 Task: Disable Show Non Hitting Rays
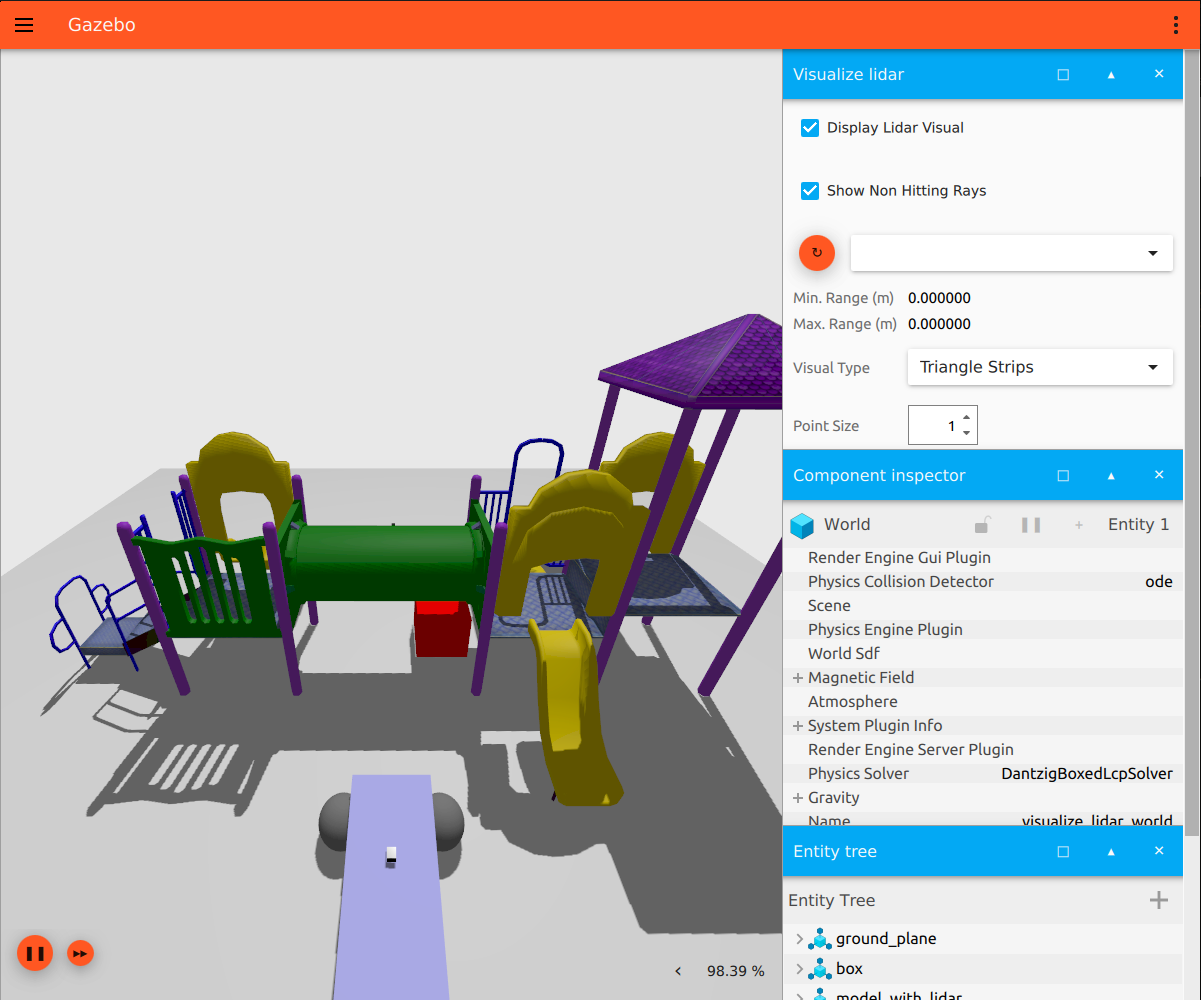point(811,191)
